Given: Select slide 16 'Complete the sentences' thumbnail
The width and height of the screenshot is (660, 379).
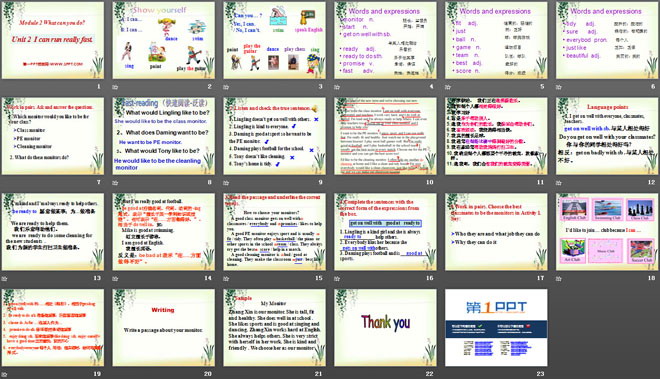Looking at the screenshot, I should [x=386, y=232].
